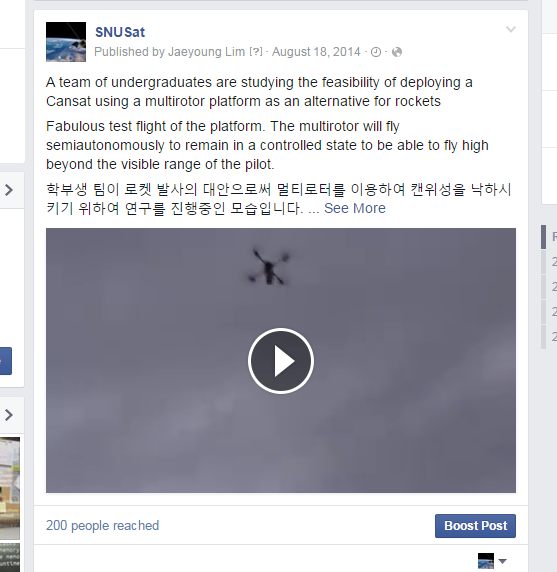View the 200 people reached insights
This screenshot has width=557, height=572.
point(102,526)
